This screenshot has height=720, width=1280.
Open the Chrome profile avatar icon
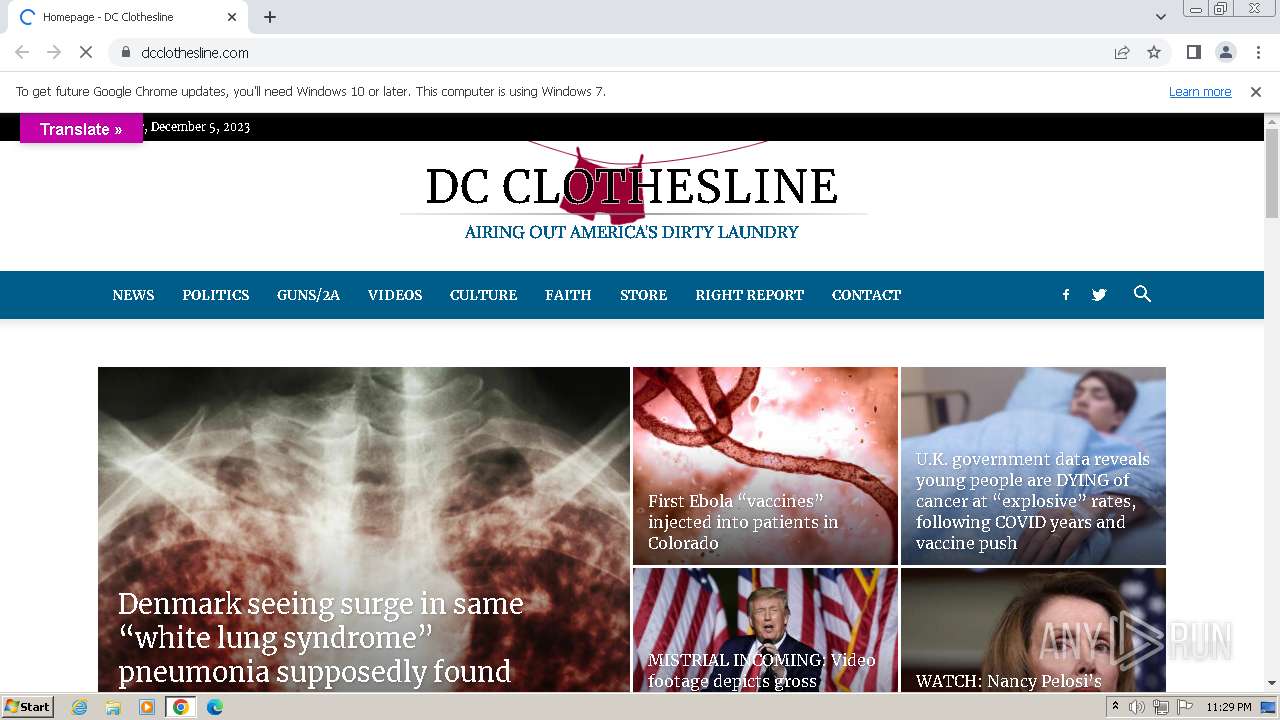[x=1226, y=52]
